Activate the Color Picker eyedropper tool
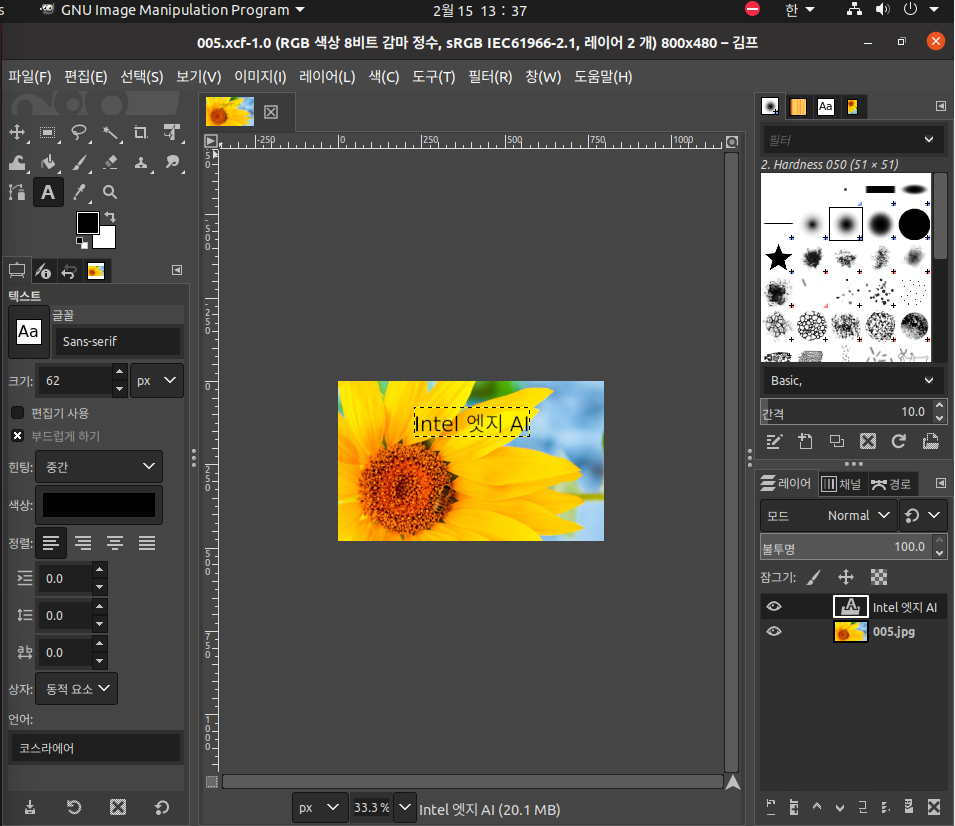This screenshot has width=955, height=826. click(x=79, y=192)
